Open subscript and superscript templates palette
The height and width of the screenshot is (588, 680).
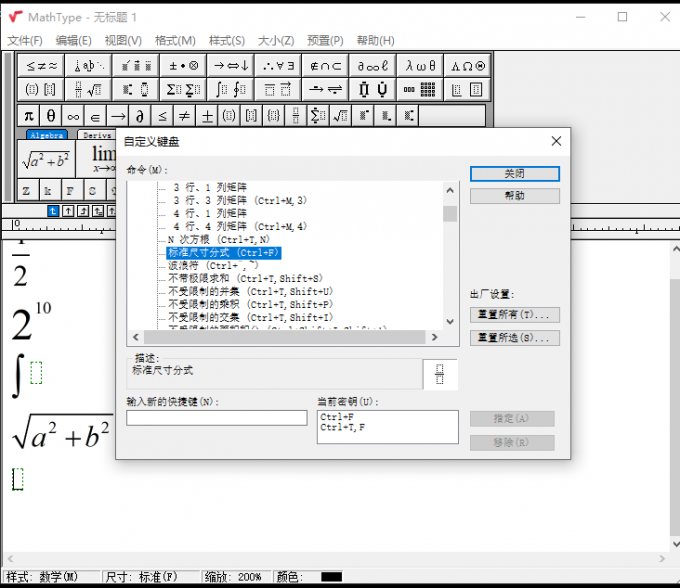click(x=136, y=90)
